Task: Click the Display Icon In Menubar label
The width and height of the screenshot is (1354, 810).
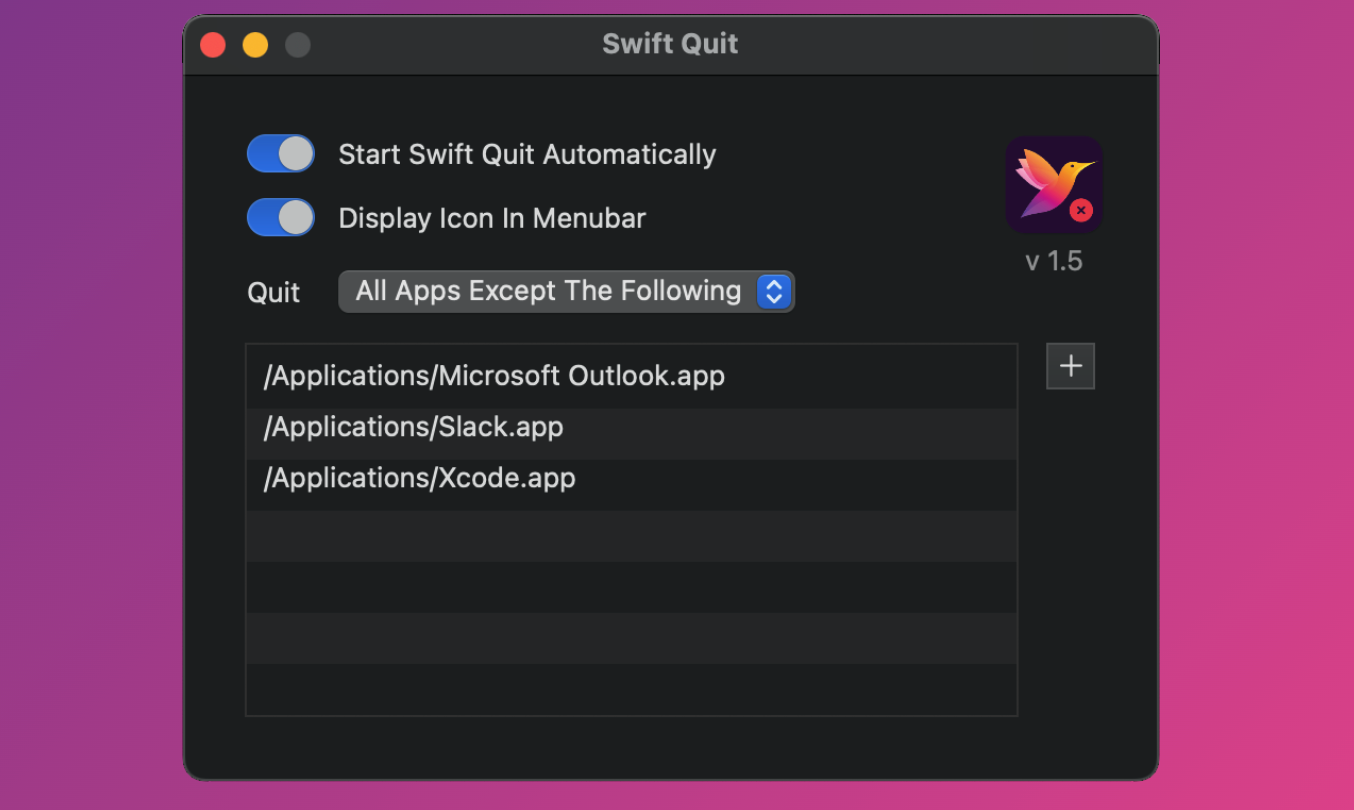Action: [x=492, y=218]
